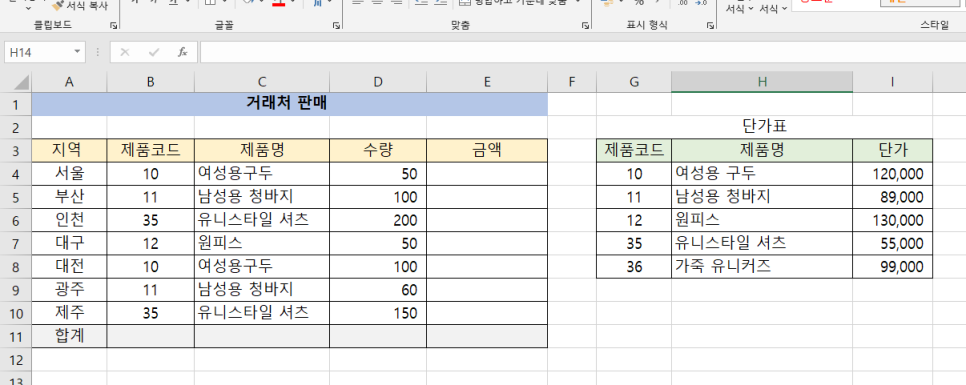Select the 대전 cell
This screenshot has width=966, height=385.
pyautogui.click(x=69, y=267)
